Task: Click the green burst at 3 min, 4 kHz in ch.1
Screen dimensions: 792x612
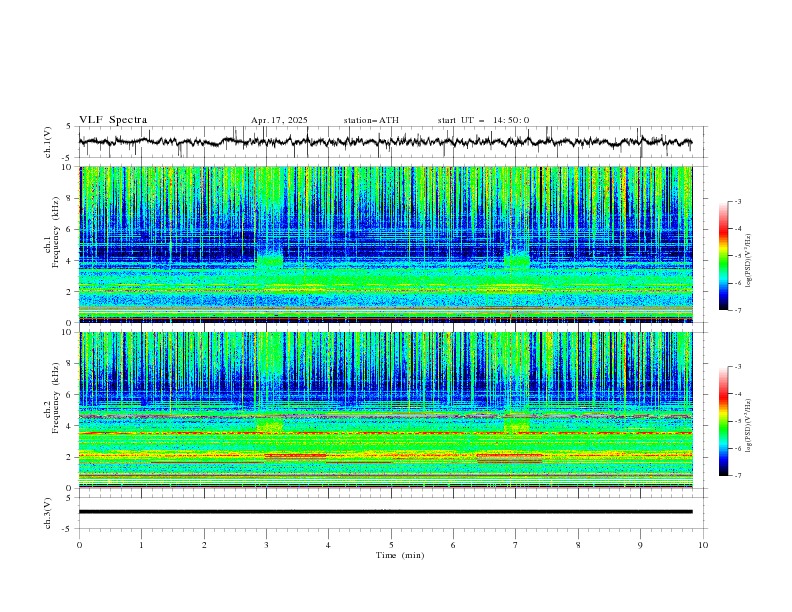Action: coord(269,261)
